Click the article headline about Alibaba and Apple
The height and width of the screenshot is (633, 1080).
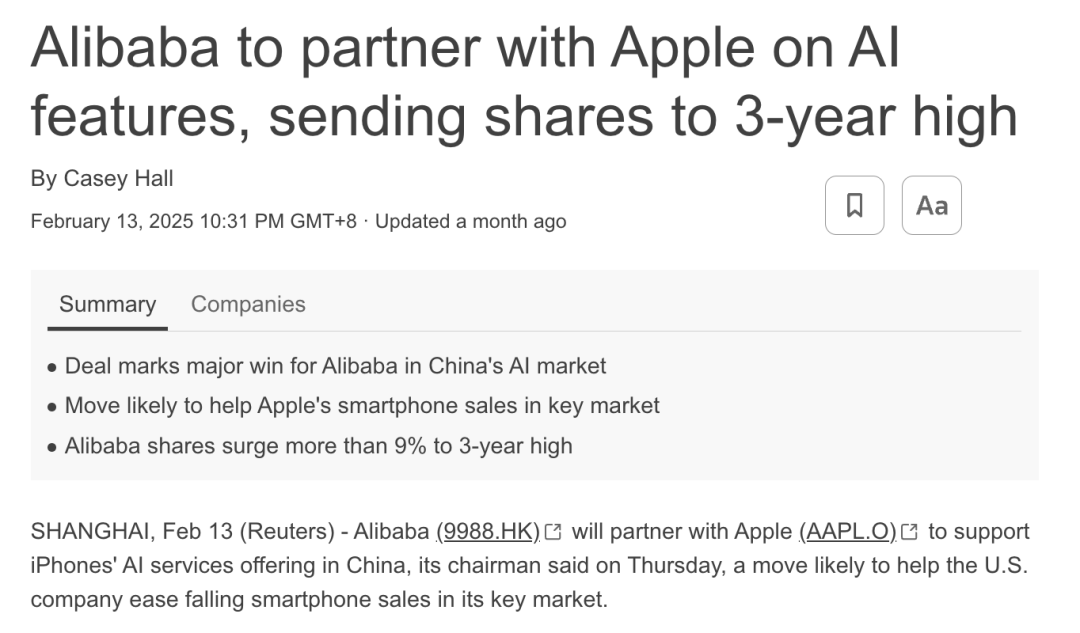click(523, 83)
